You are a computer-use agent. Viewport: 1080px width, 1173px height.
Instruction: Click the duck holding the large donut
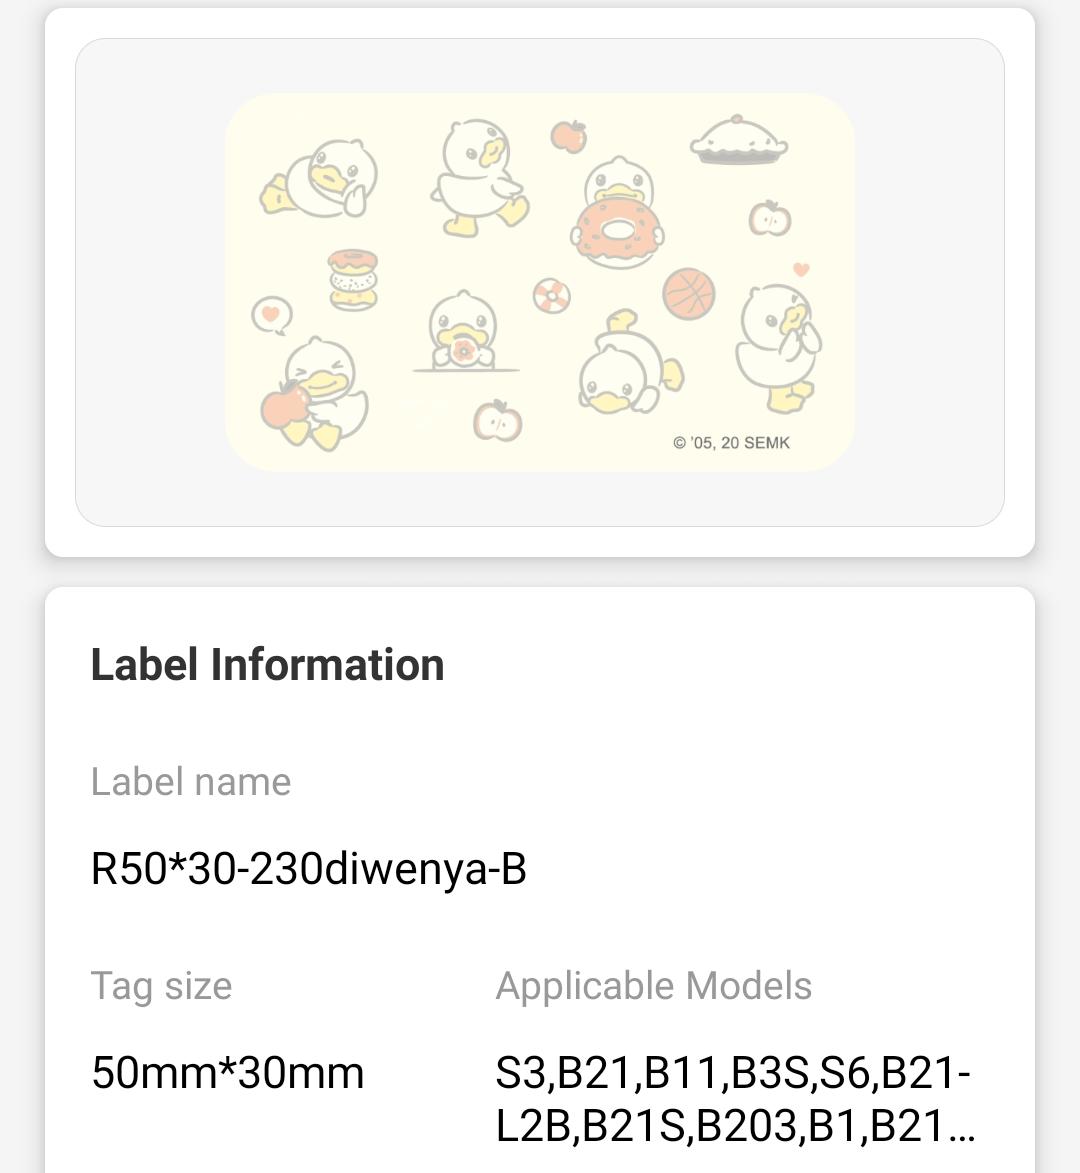click(x=617, y=215)
